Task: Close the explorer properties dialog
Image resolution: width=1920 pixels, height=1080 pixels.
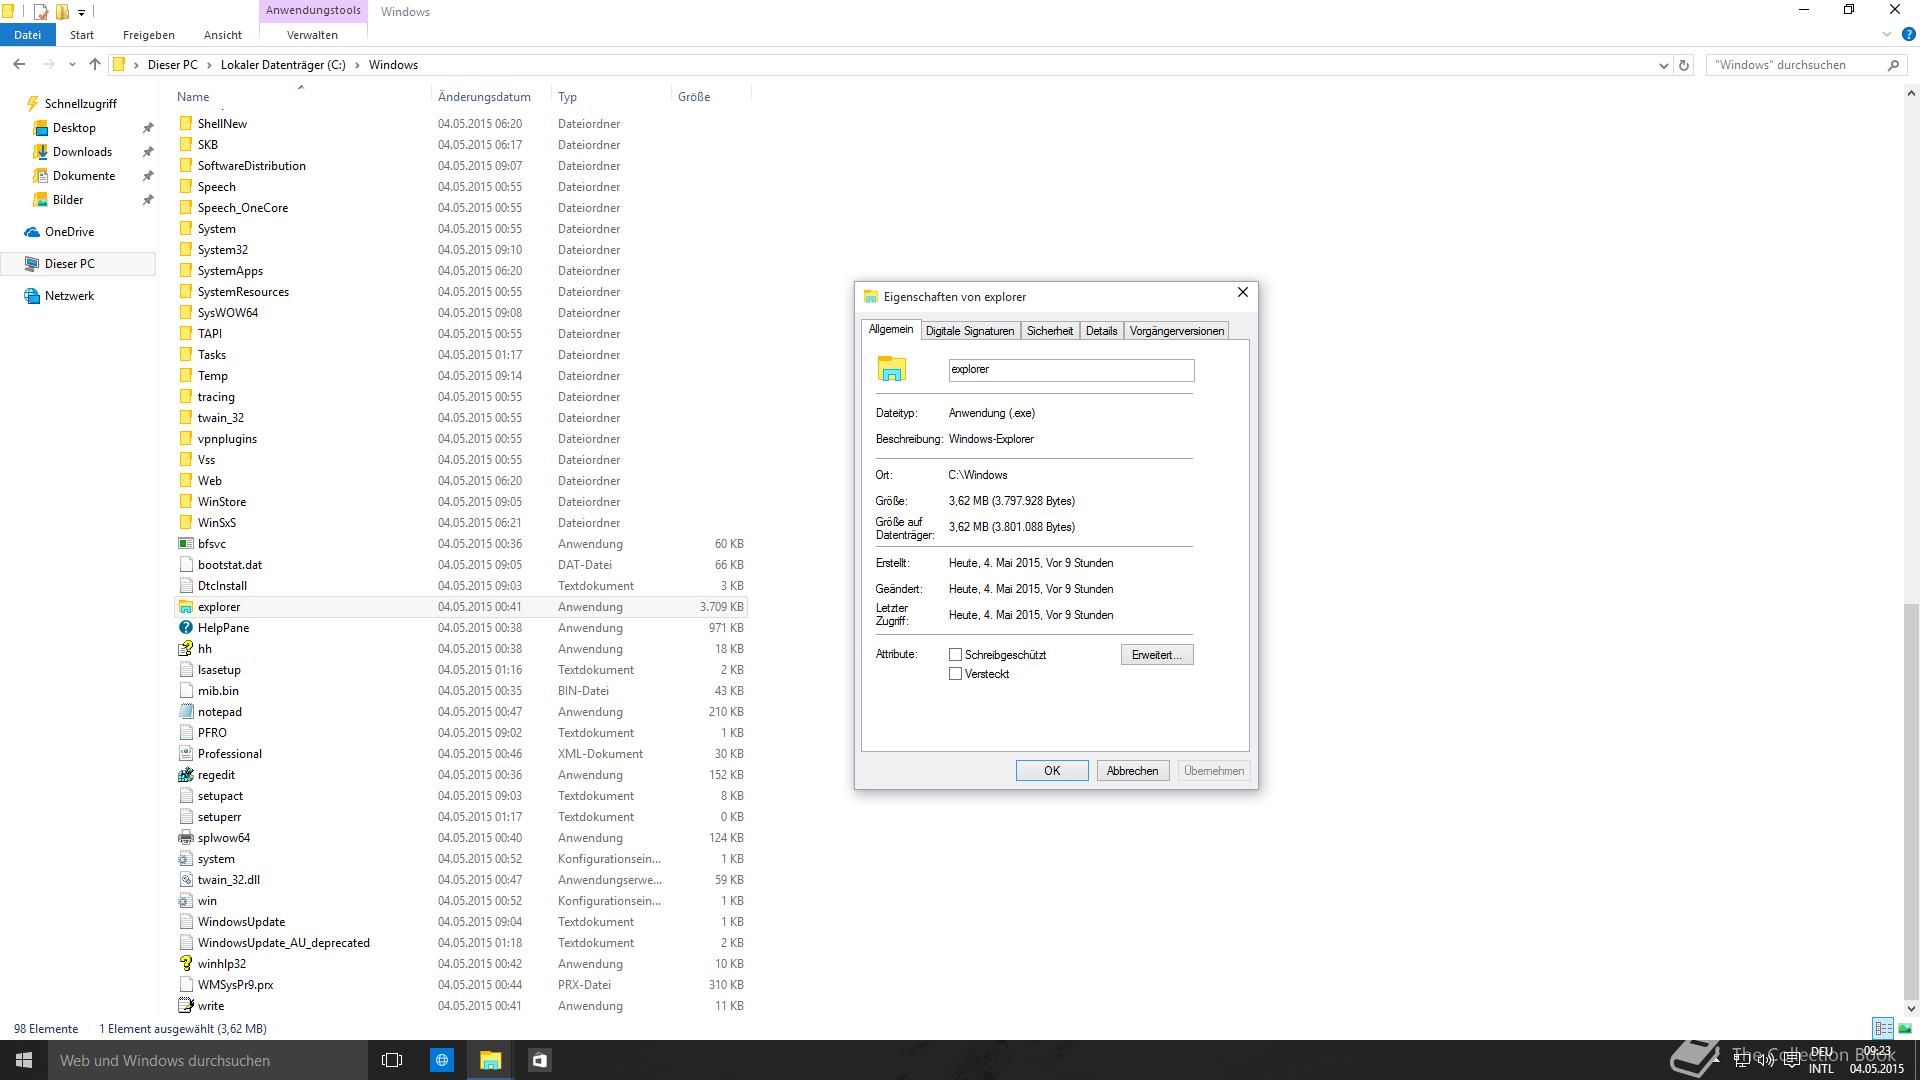Action: pos(1242,292)
